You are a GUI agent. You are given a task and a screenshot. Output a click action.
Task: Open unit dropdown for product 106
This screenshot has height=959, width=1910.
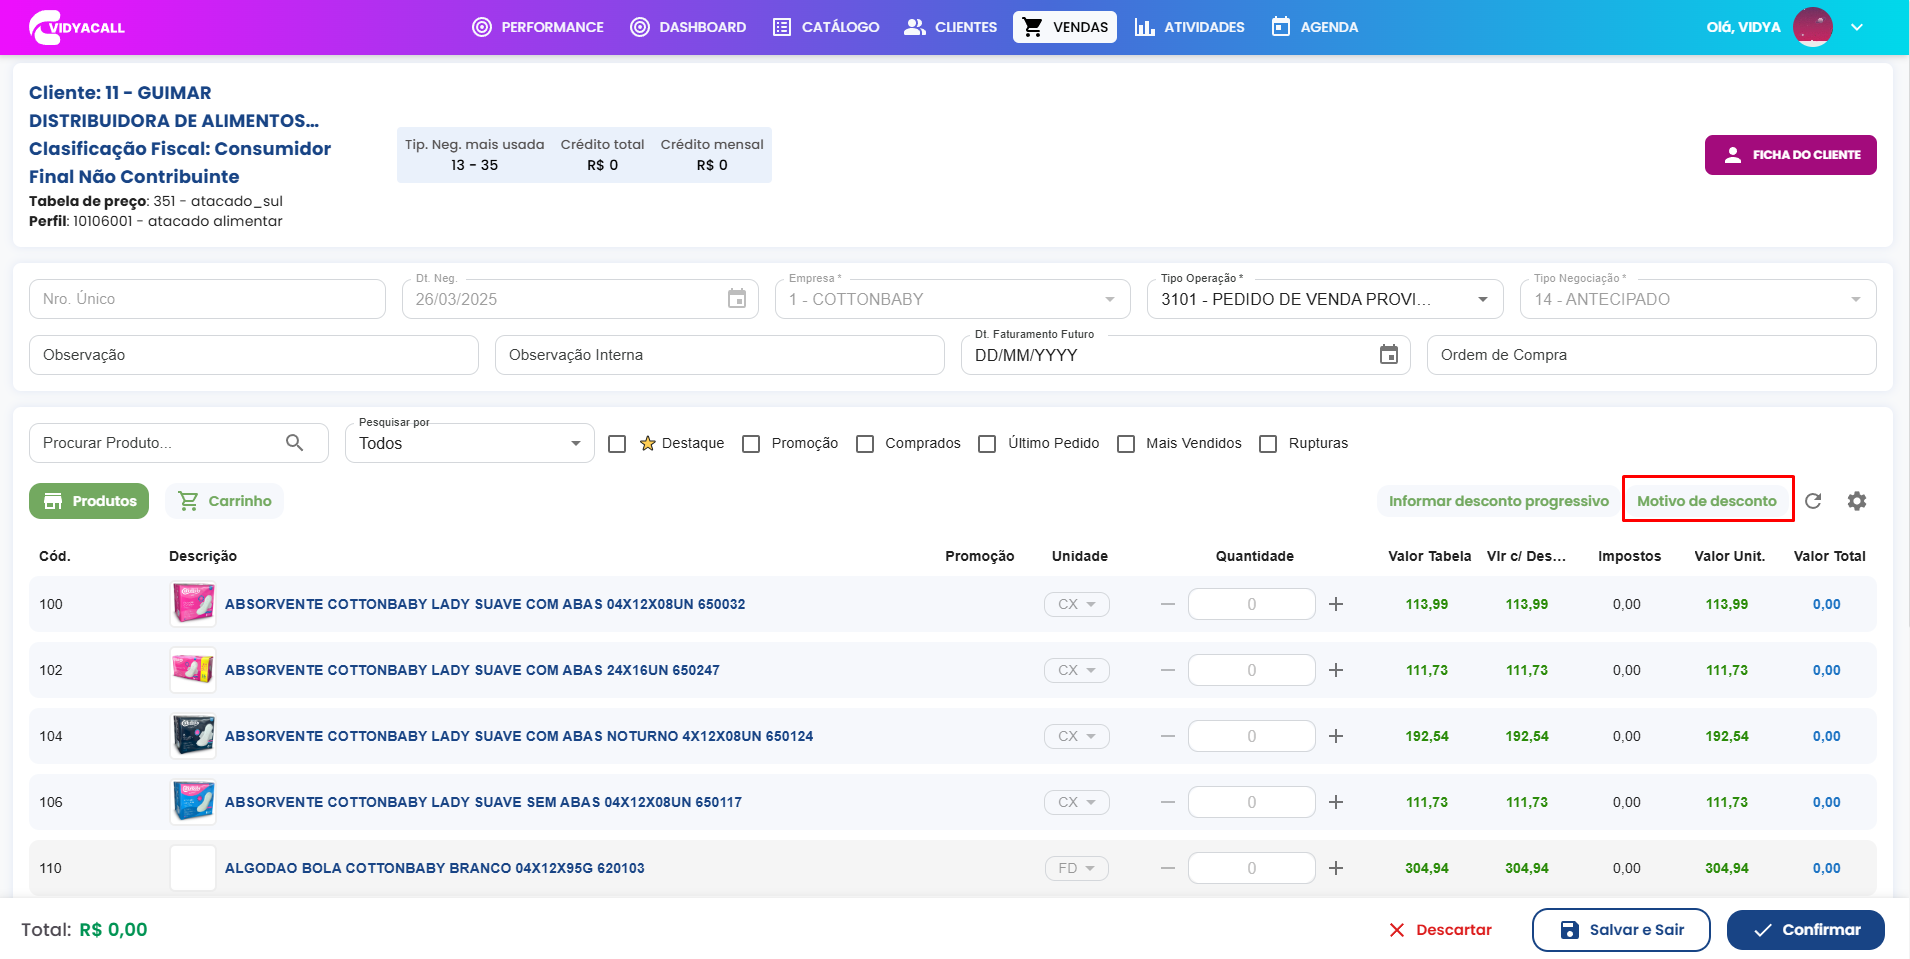[x=1077, y=802]
